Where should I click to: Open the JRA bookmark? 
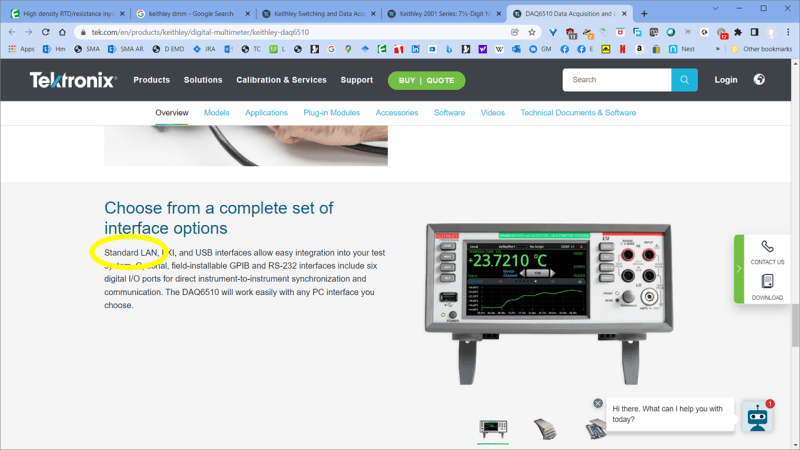pos(204,49)
